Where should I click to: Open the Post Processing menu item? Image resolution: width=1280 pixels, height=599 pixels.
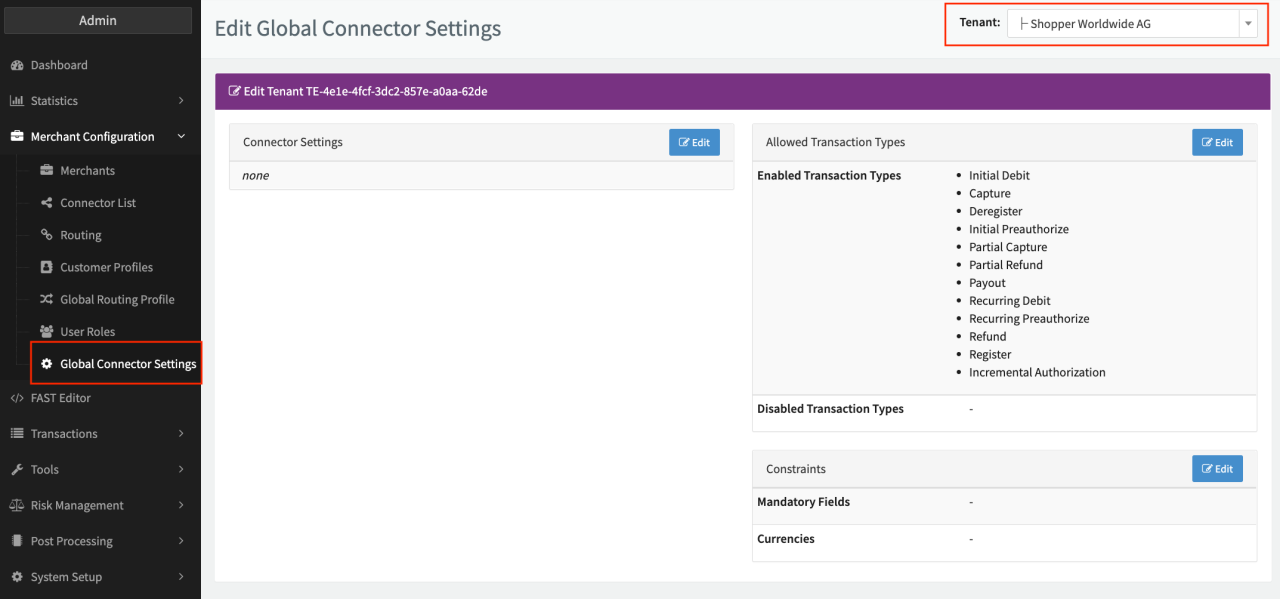point(72,541)
